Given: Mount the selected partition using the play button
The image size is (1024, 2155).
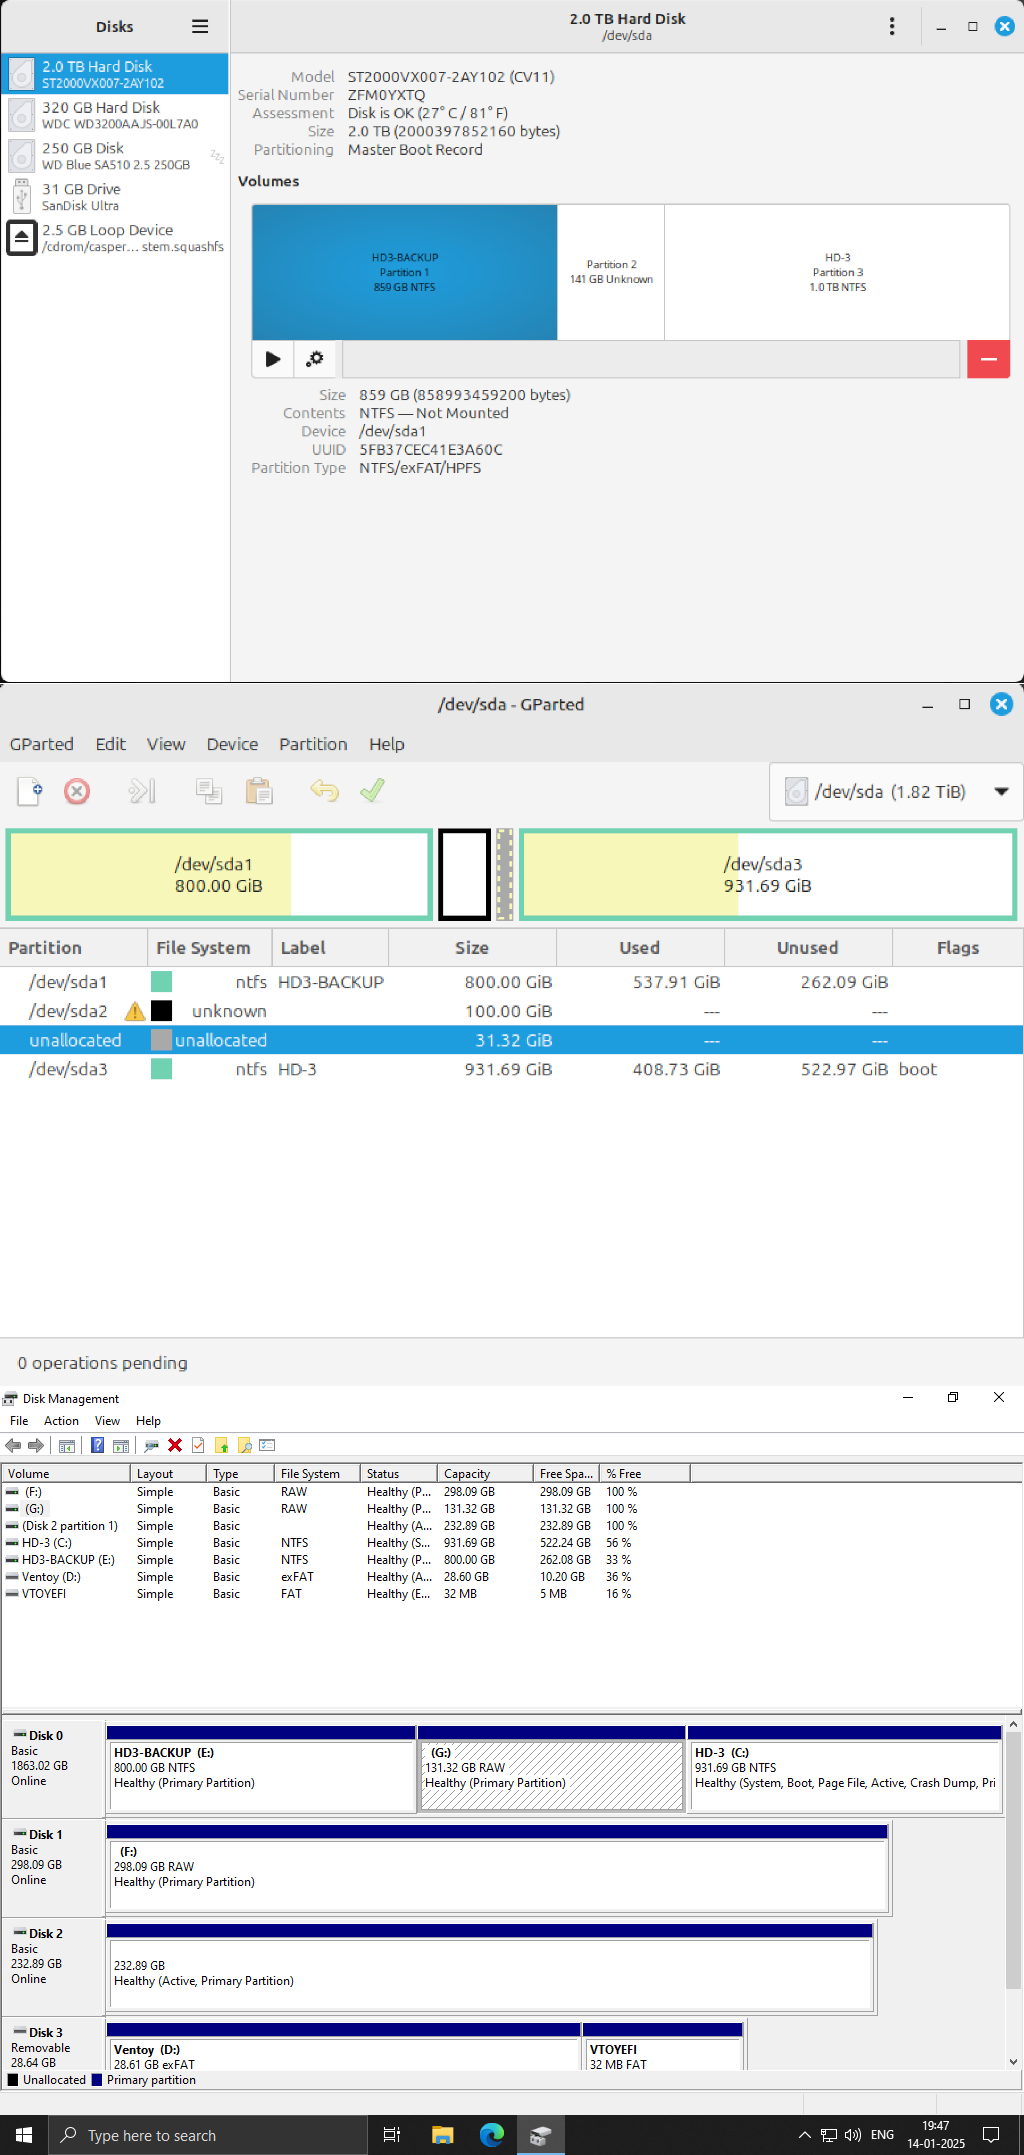Looking at the screenshot, I should click(273, 359).
